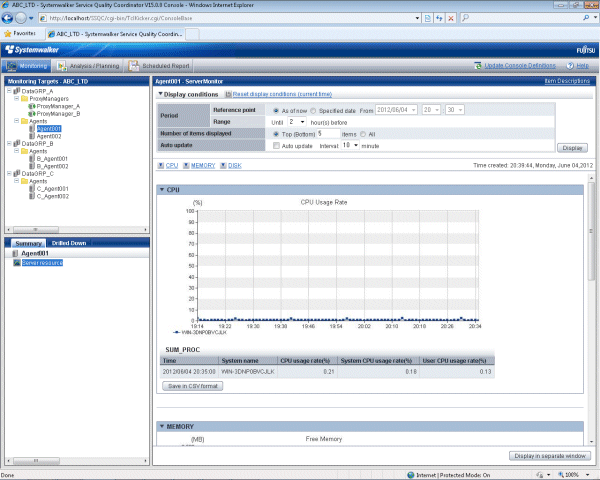Viewport: 600px width, 480px height.
Task: Select B_Agent002 in the tree
Action: pos(52,166)
